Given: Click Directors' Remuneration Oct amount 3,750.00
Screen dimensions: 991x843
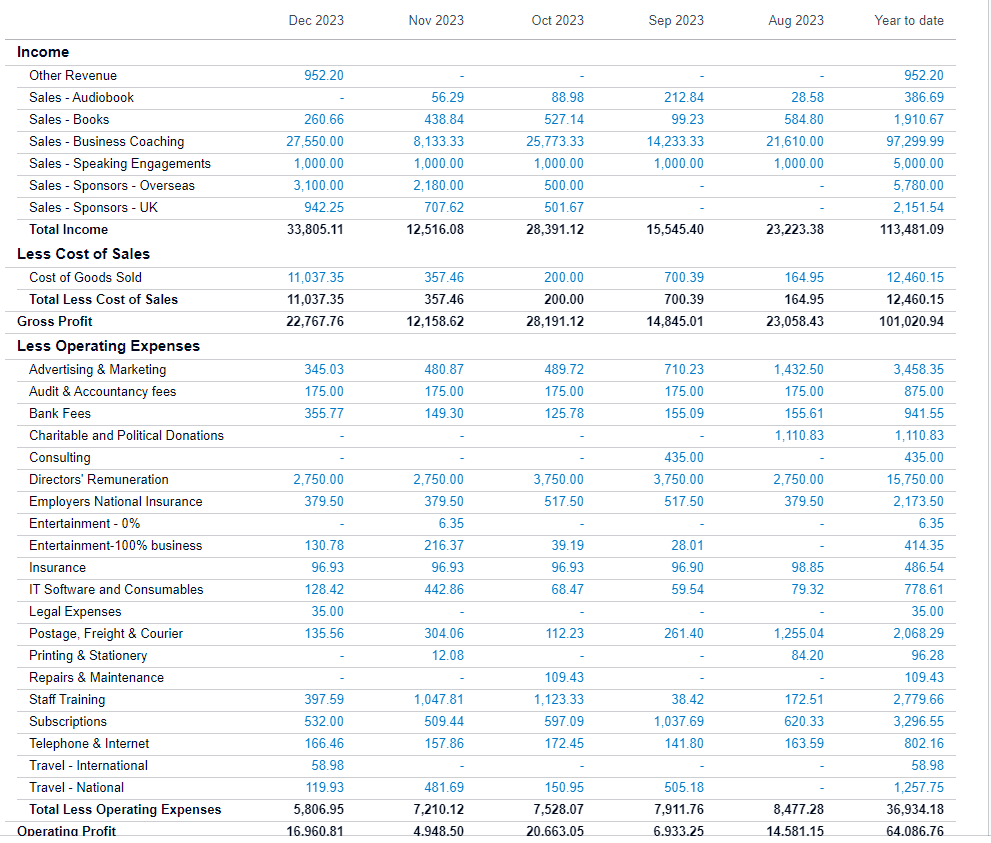Looking at the screenshot, I should click(559, 480).
